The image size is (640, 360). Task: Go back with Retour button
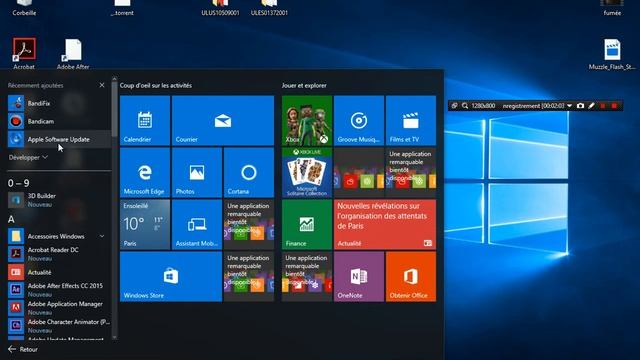tap(23, 349)
